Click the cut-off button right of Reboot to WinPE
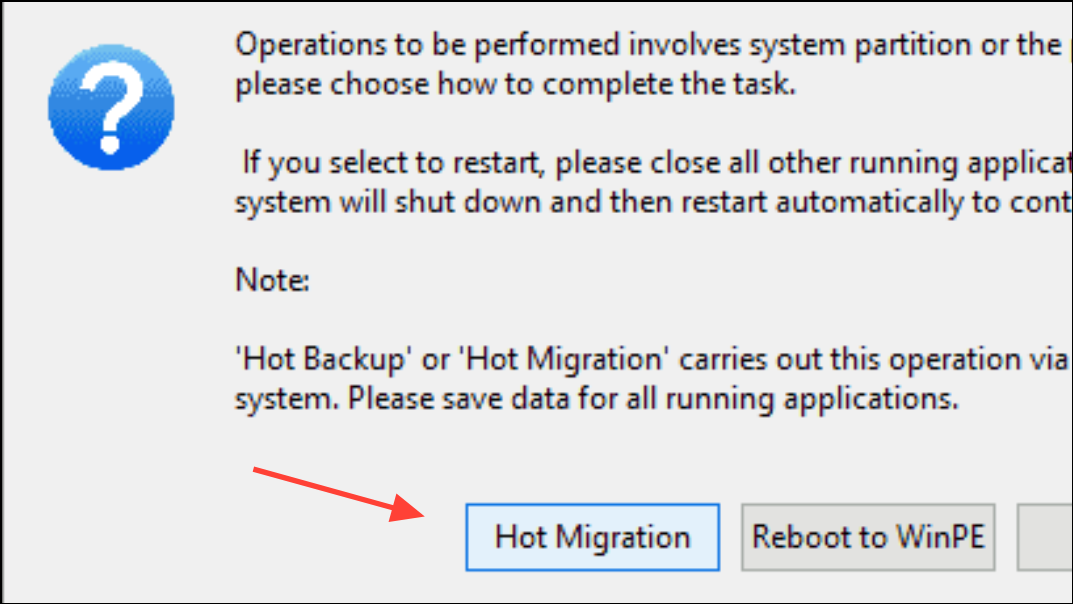This screenshot has width=1073, height=604. pos(1045,537)
